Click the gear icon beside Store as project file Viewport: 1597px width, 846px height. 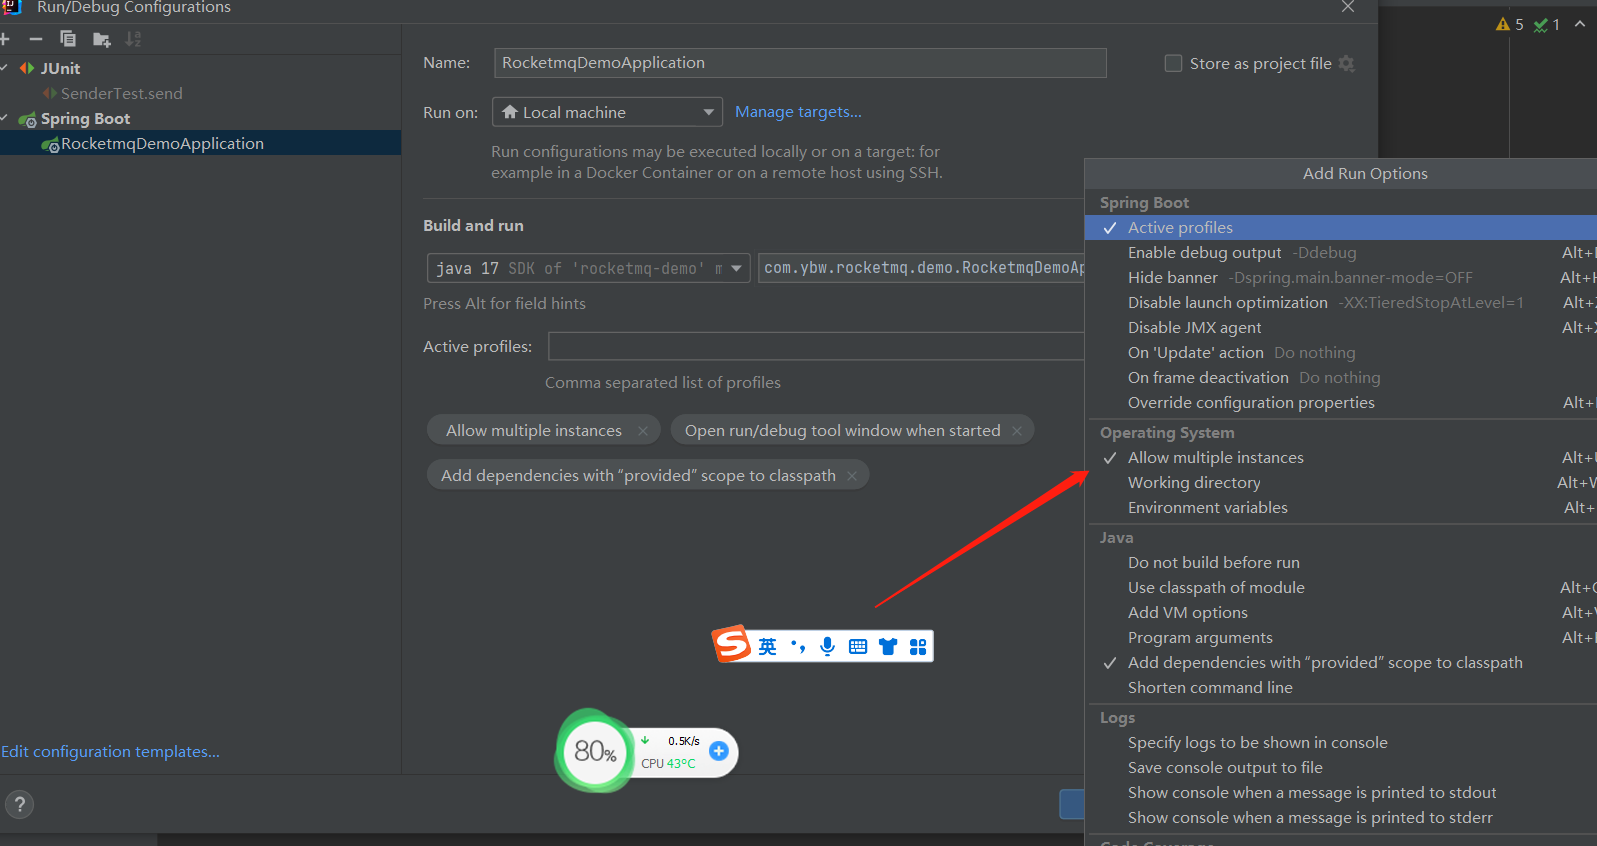pos(1347,63)
